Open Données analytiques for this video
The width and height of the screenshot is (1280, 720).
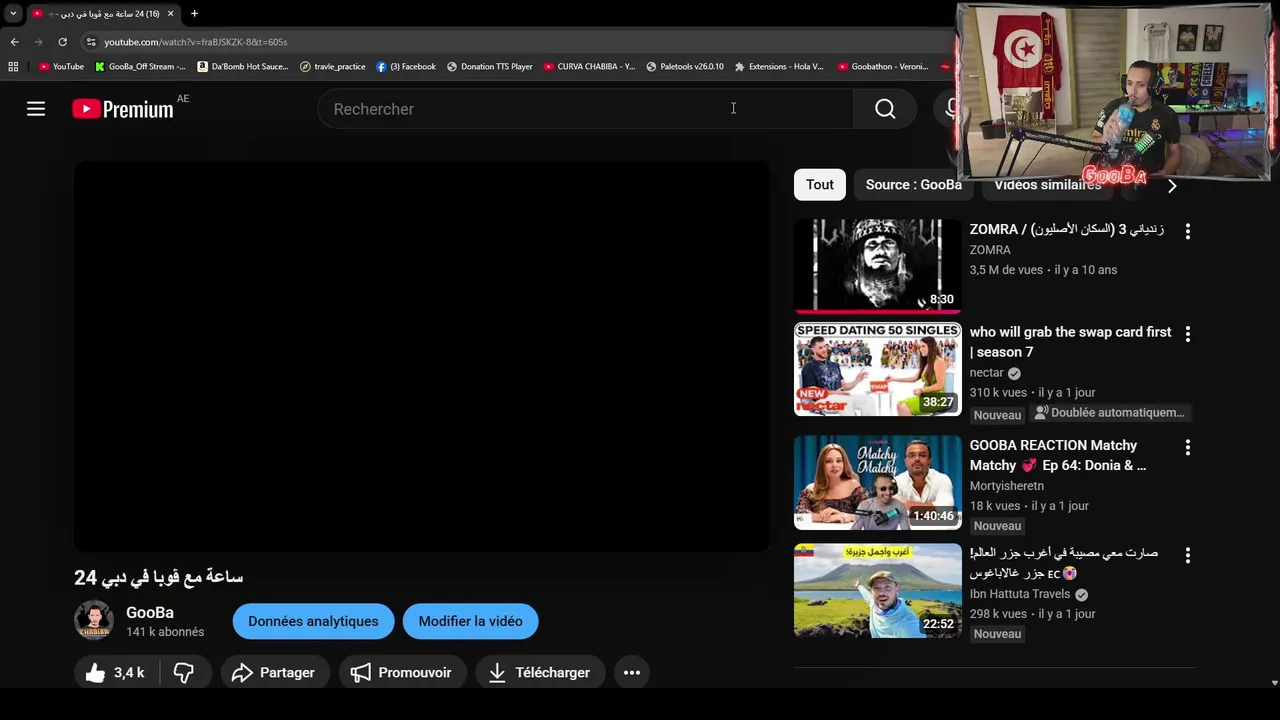pos(313,621)
